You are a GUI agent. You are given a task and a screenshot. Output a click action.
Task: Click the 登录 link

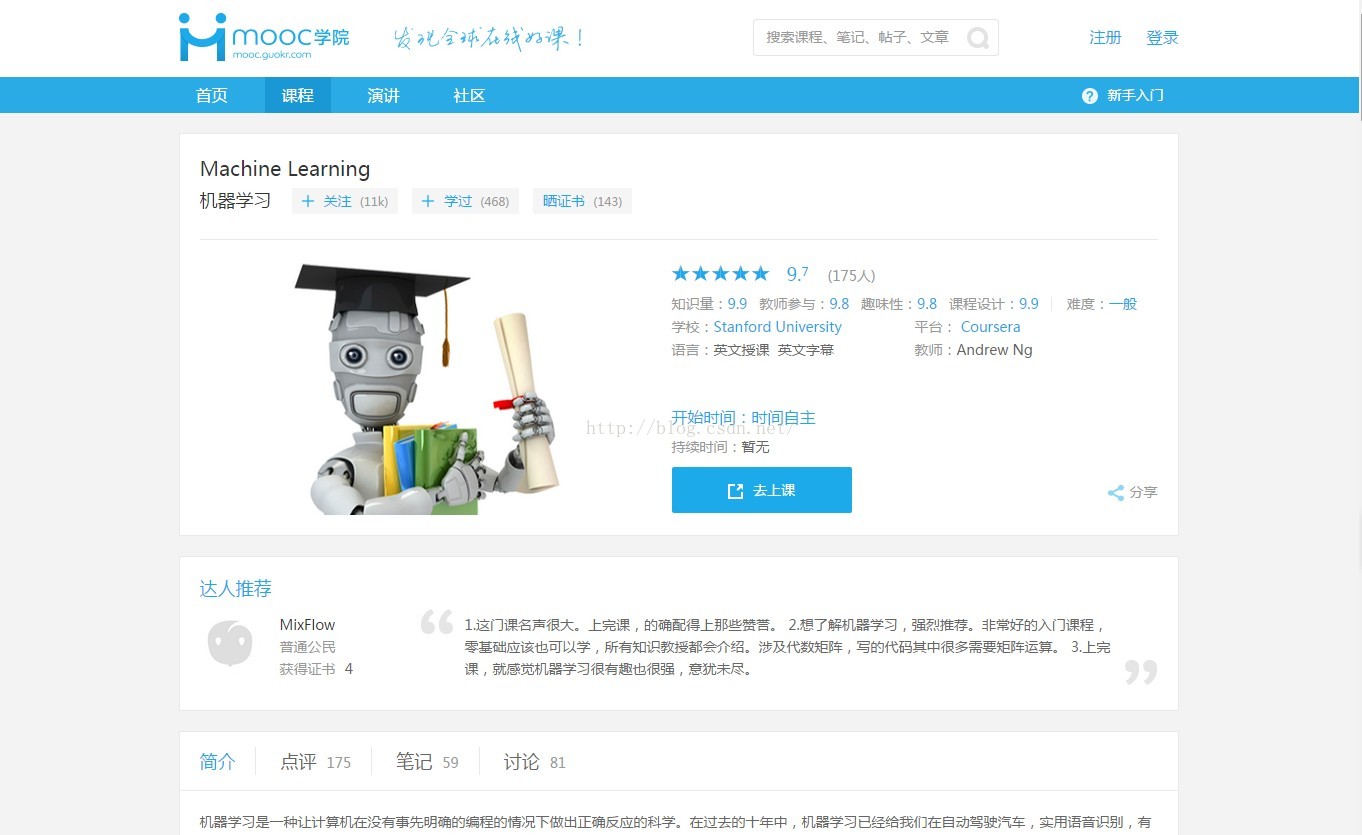point(1163,38)
